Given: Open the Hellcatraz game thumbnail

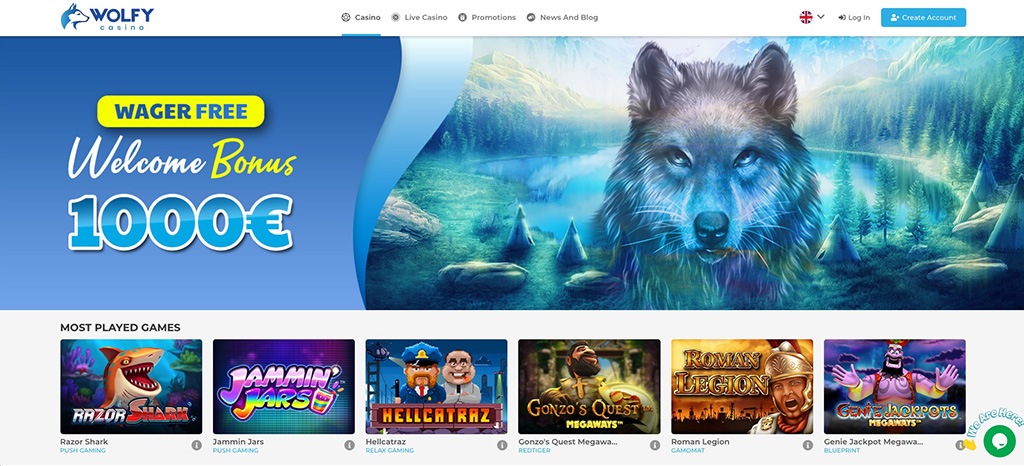Looking at the screenshot, I should (x=436, y=386).
